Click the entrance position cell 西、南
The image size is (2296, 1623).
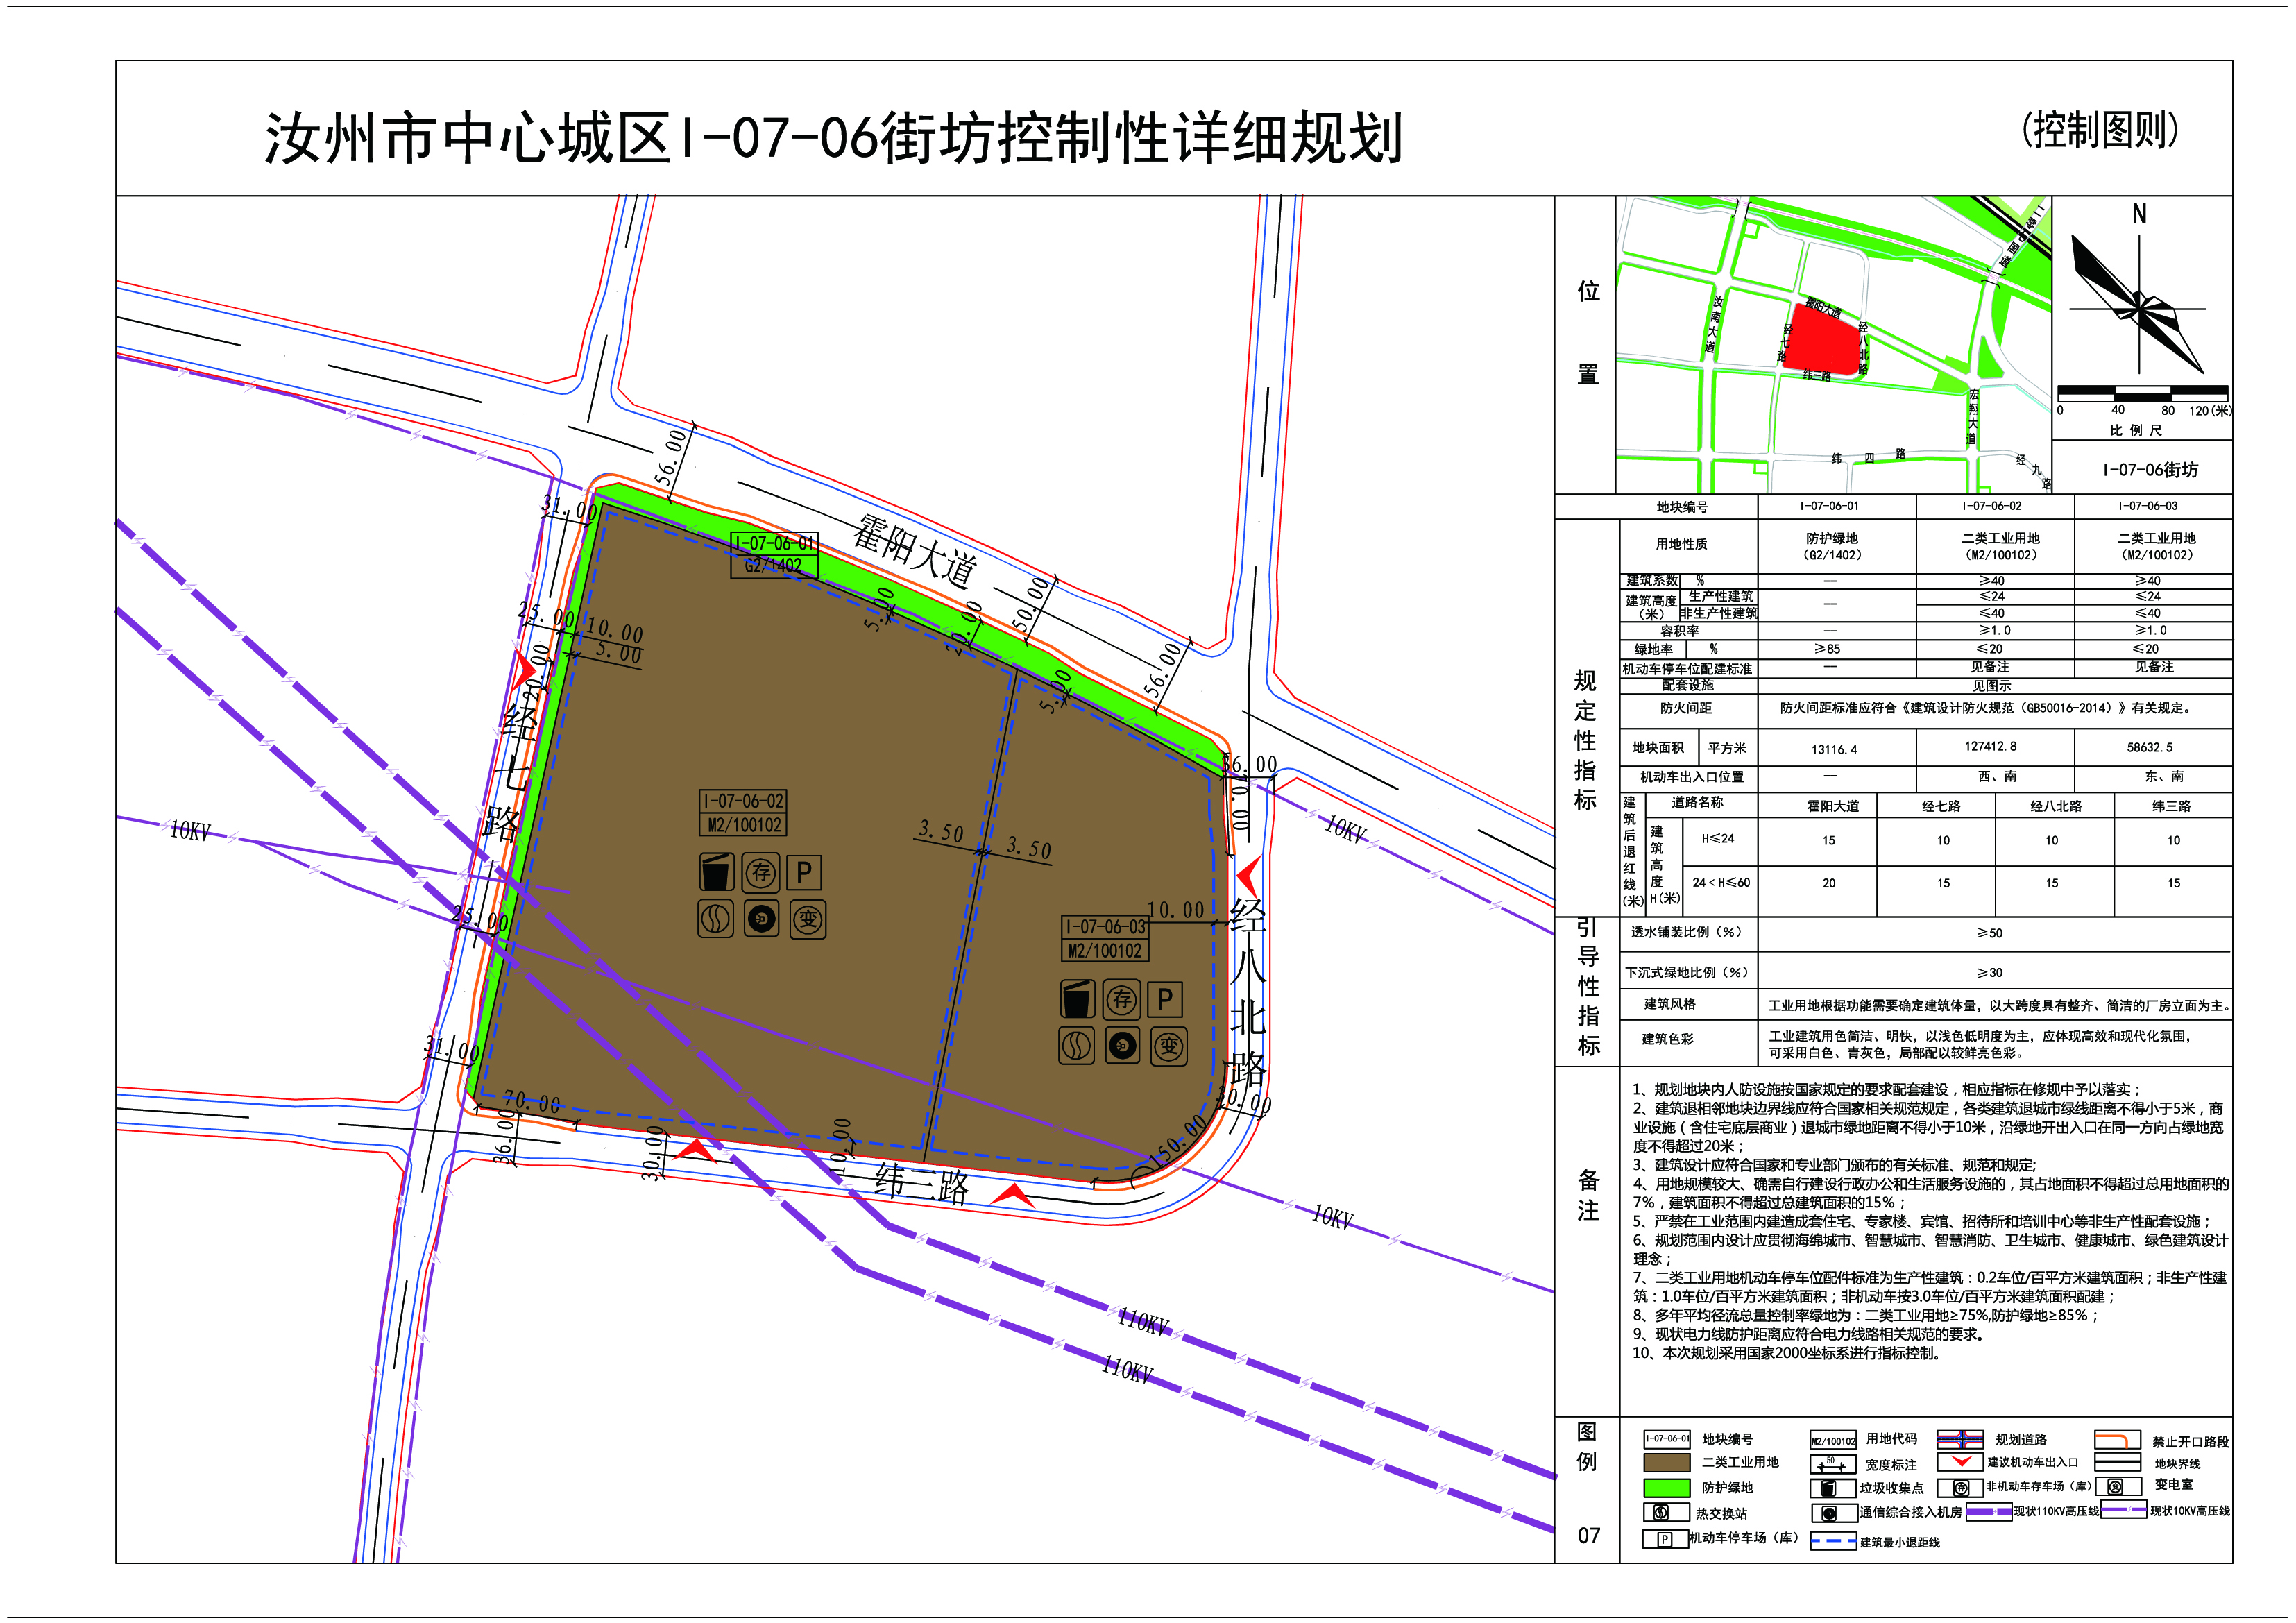coord(1997,777)
